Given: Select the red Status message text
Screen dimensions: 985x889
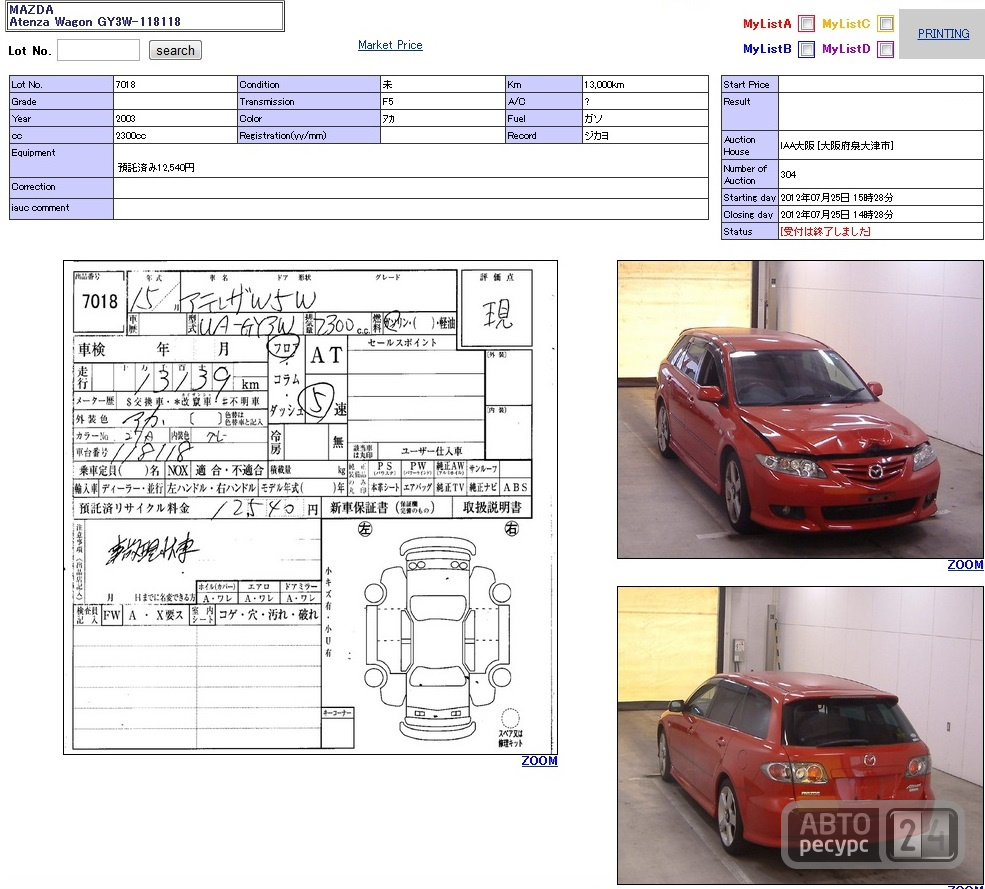Looking at the screenshot, I should [x=825, y=231].
